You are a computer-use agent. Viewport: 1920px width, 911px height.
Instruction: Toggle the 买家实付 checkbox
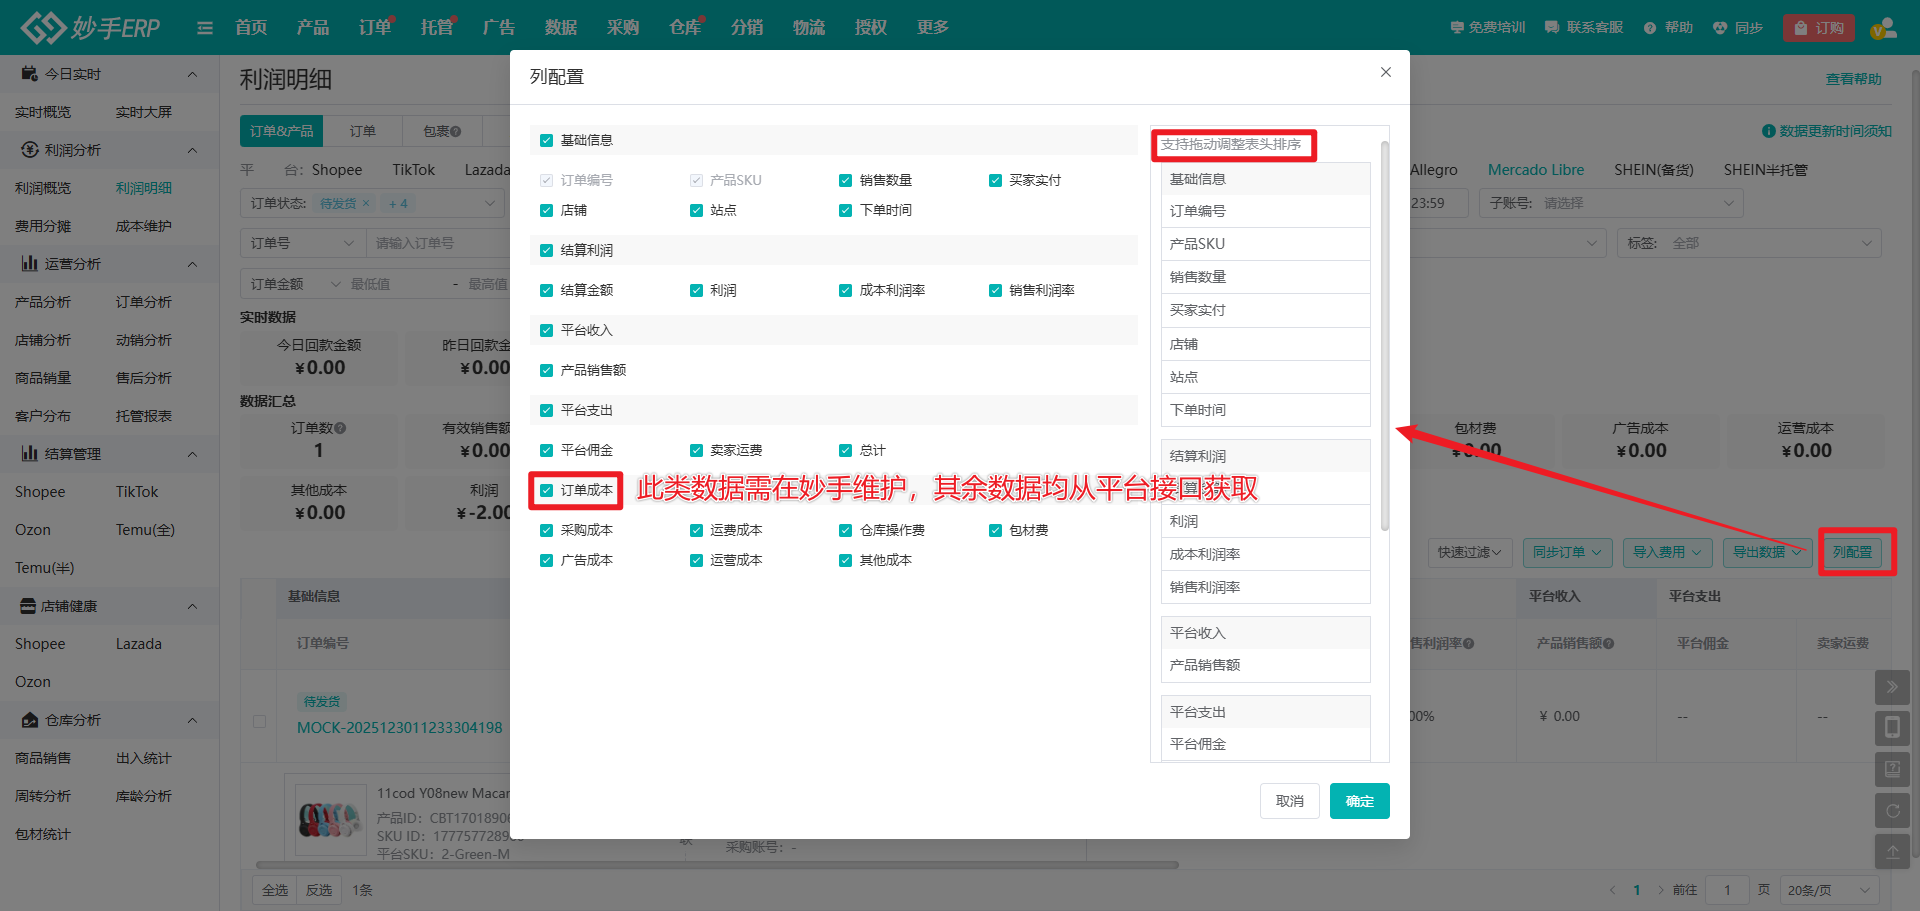point(995,181)
